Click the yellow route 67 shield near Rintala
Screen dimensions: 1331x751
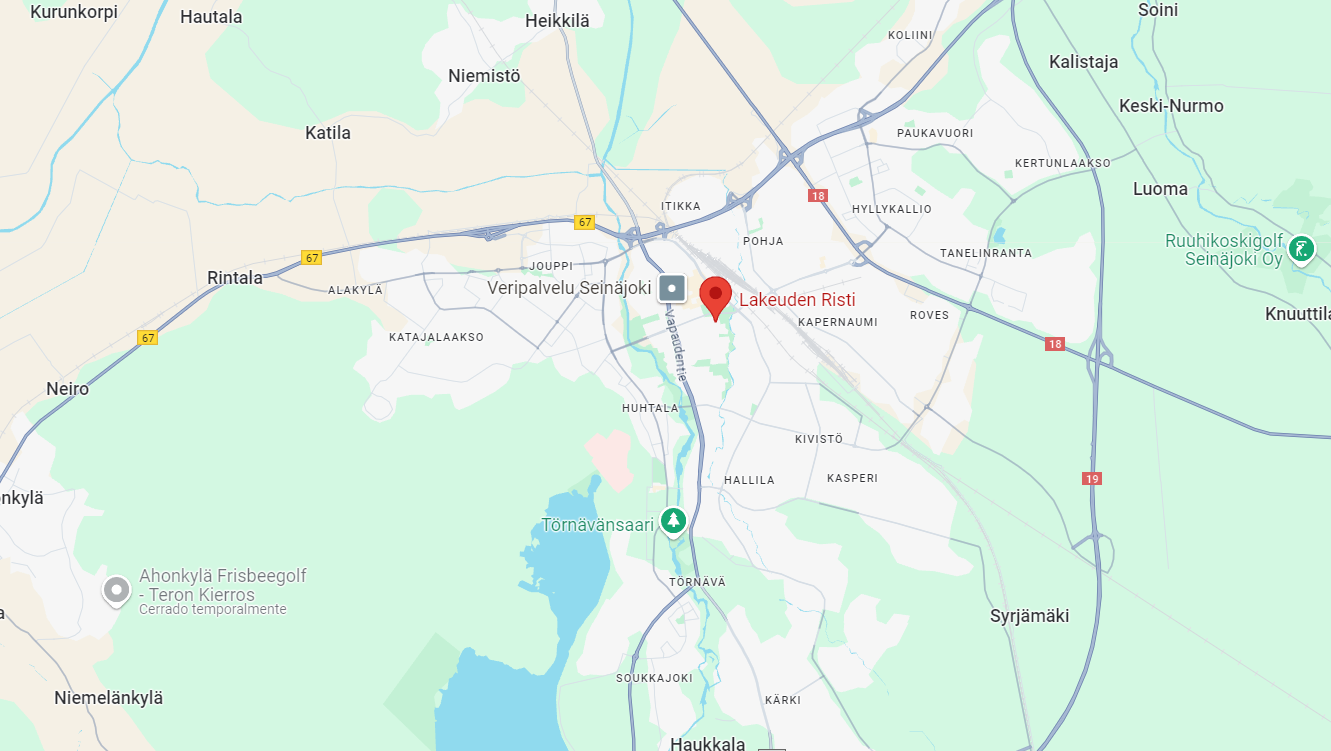click(312, 258)
